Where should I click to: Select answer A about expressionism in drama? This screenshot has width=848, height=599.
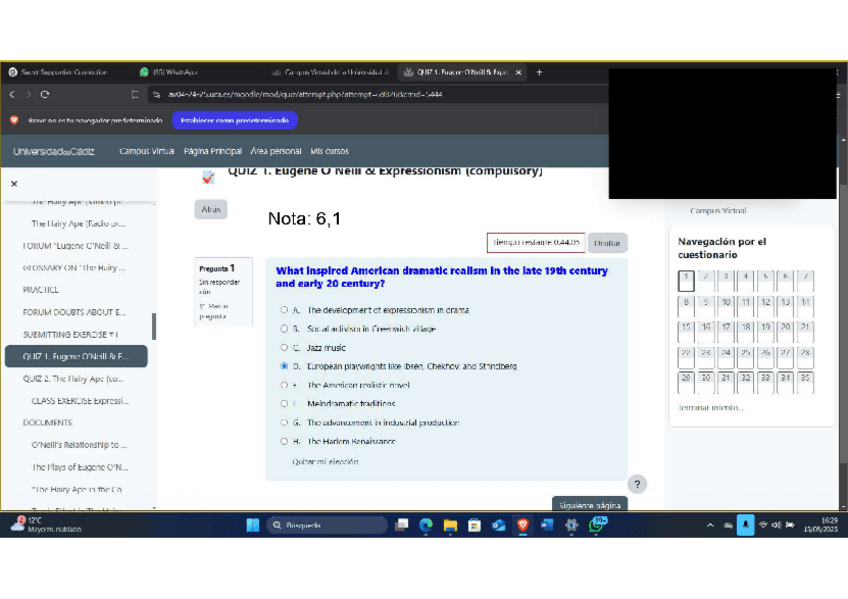285,310
